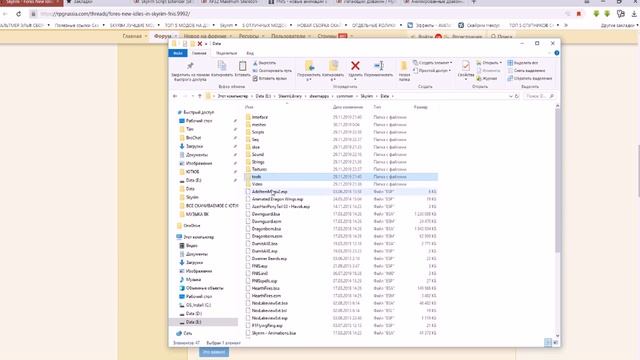The width and height of the screenshot is (640, 360).
Task: Click the browser Back arrow
Action: click(x=5, y=14)
